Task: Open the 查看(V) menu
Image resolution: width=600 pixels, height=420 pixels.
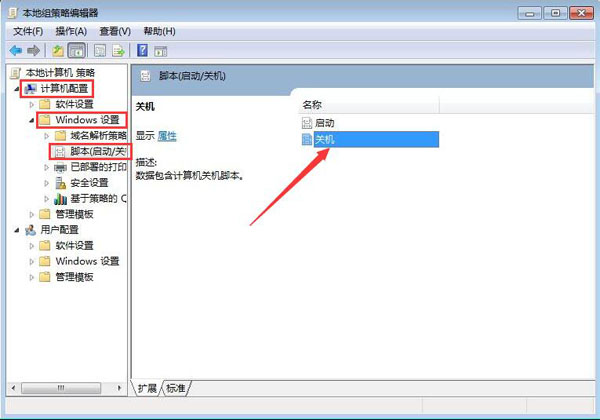Action: pos(115,31)
